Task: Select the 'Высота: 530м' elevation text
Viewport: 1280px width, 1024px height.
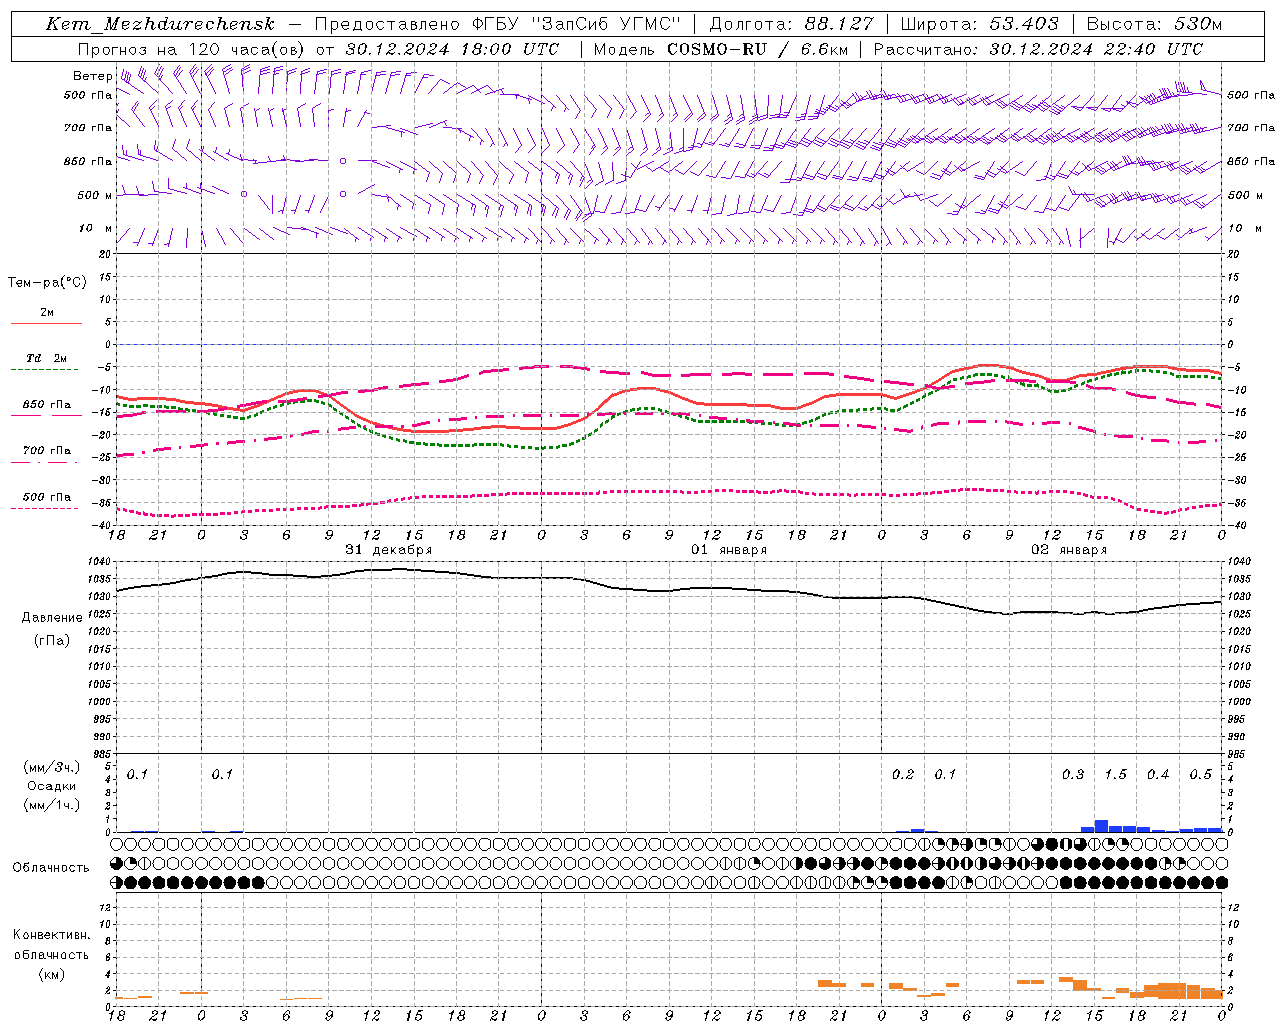Action: pyautogui.click(x=1153, y=24)
